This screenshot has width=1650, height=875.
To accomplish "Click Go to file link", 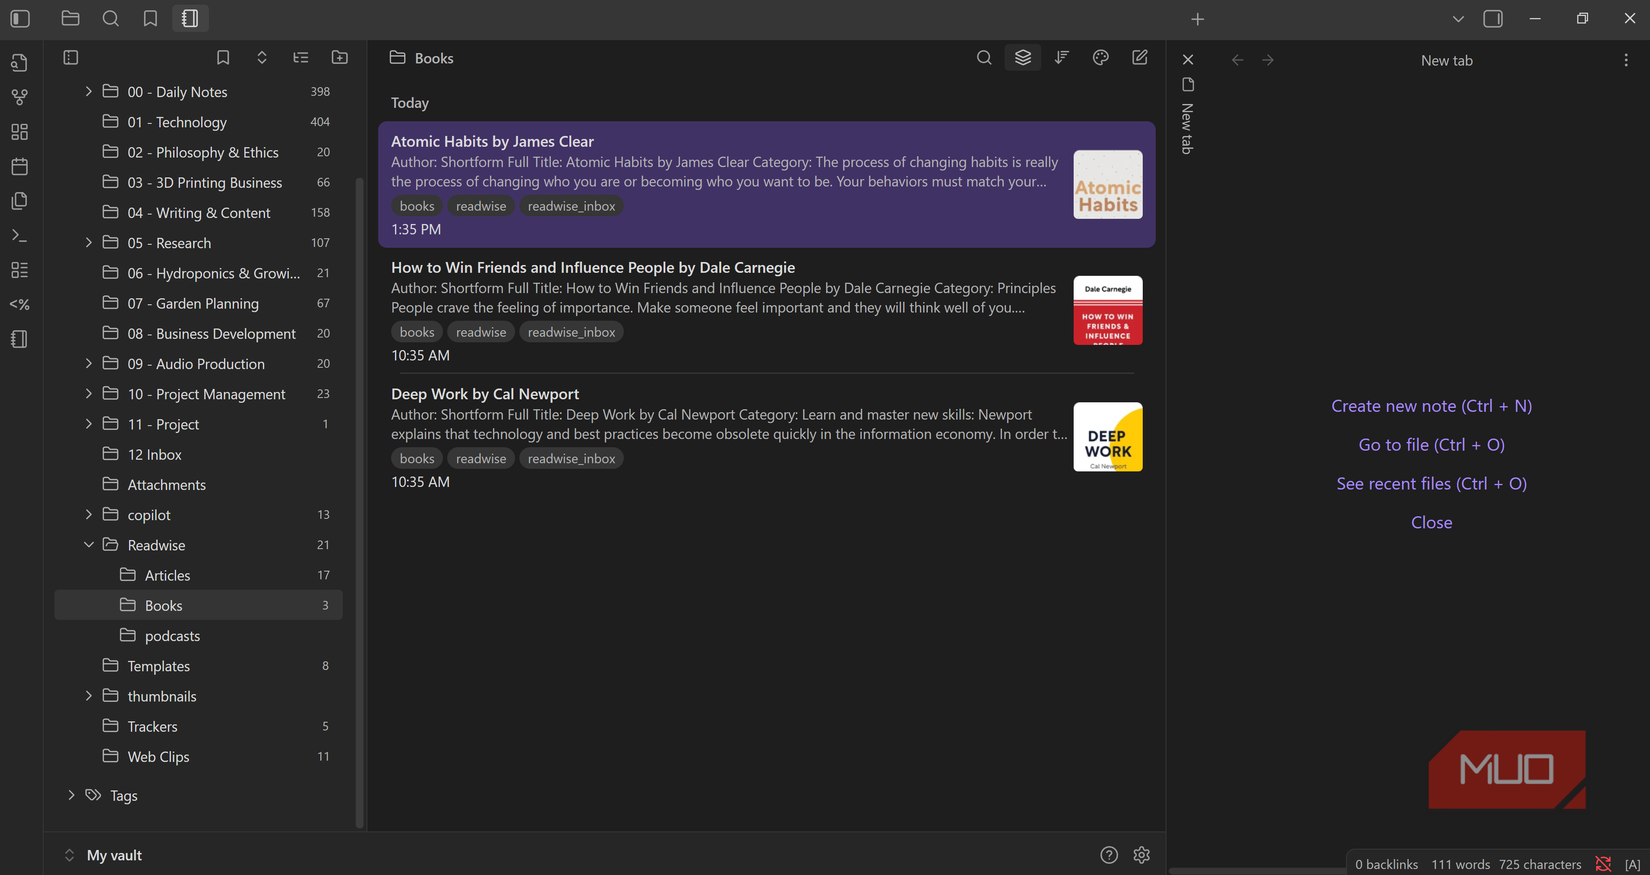I will 1431,445.
